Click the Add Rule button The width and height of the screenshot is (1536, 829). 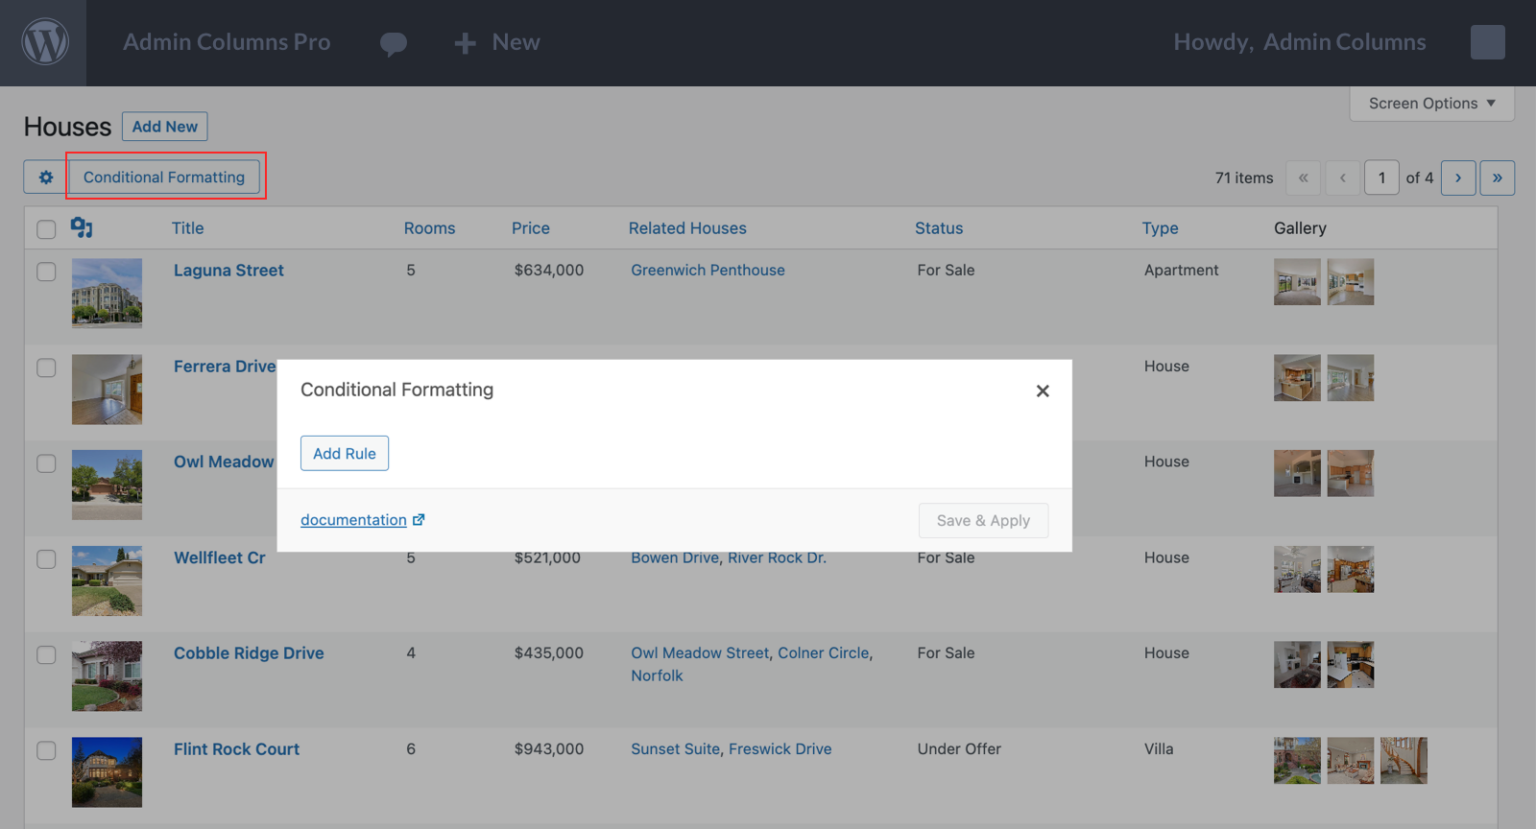pyautogui.click(x=344, y=453)
